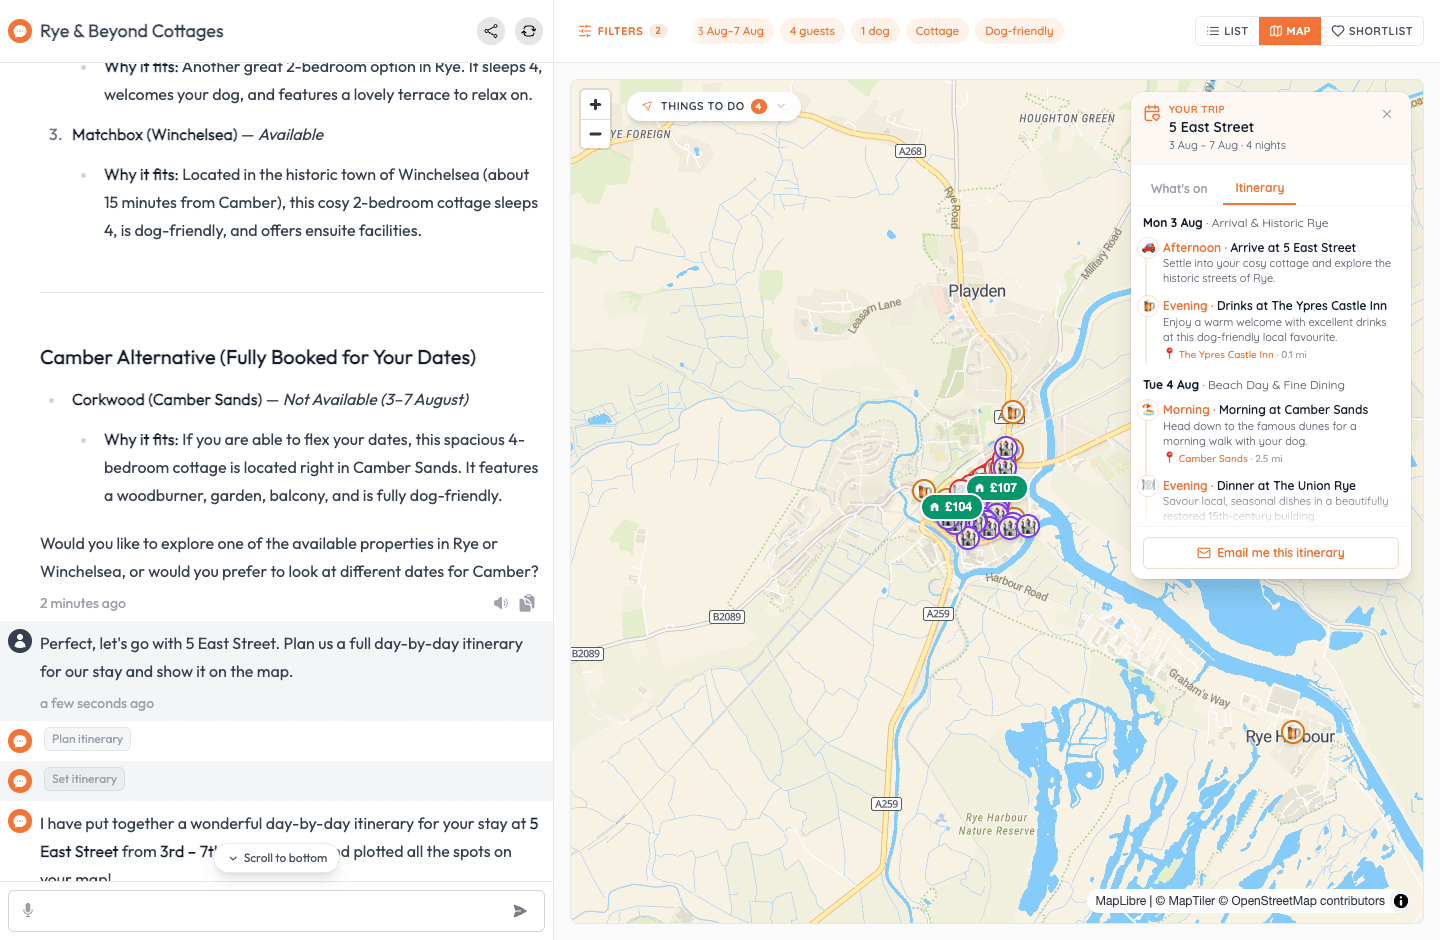Click the 4 guests filter chip
Viewport: 1440px width, 940px height.
(x=812, y=31)
